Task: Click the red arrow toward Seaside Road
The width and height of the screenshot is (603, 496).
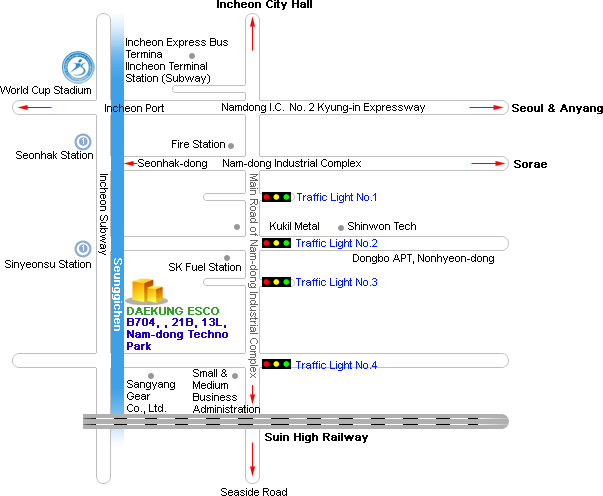Action: click(252, 459)
